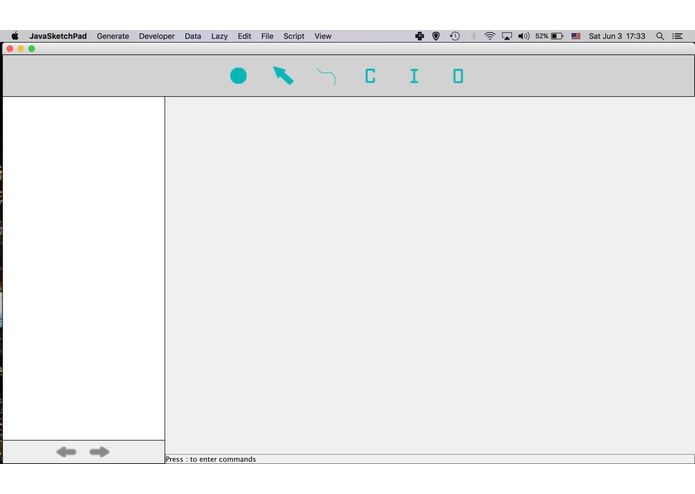The image size is (695, 494).
Task: Click the Wi-Fi status icon
Action: pyautogui.click(x=489, y=36)
